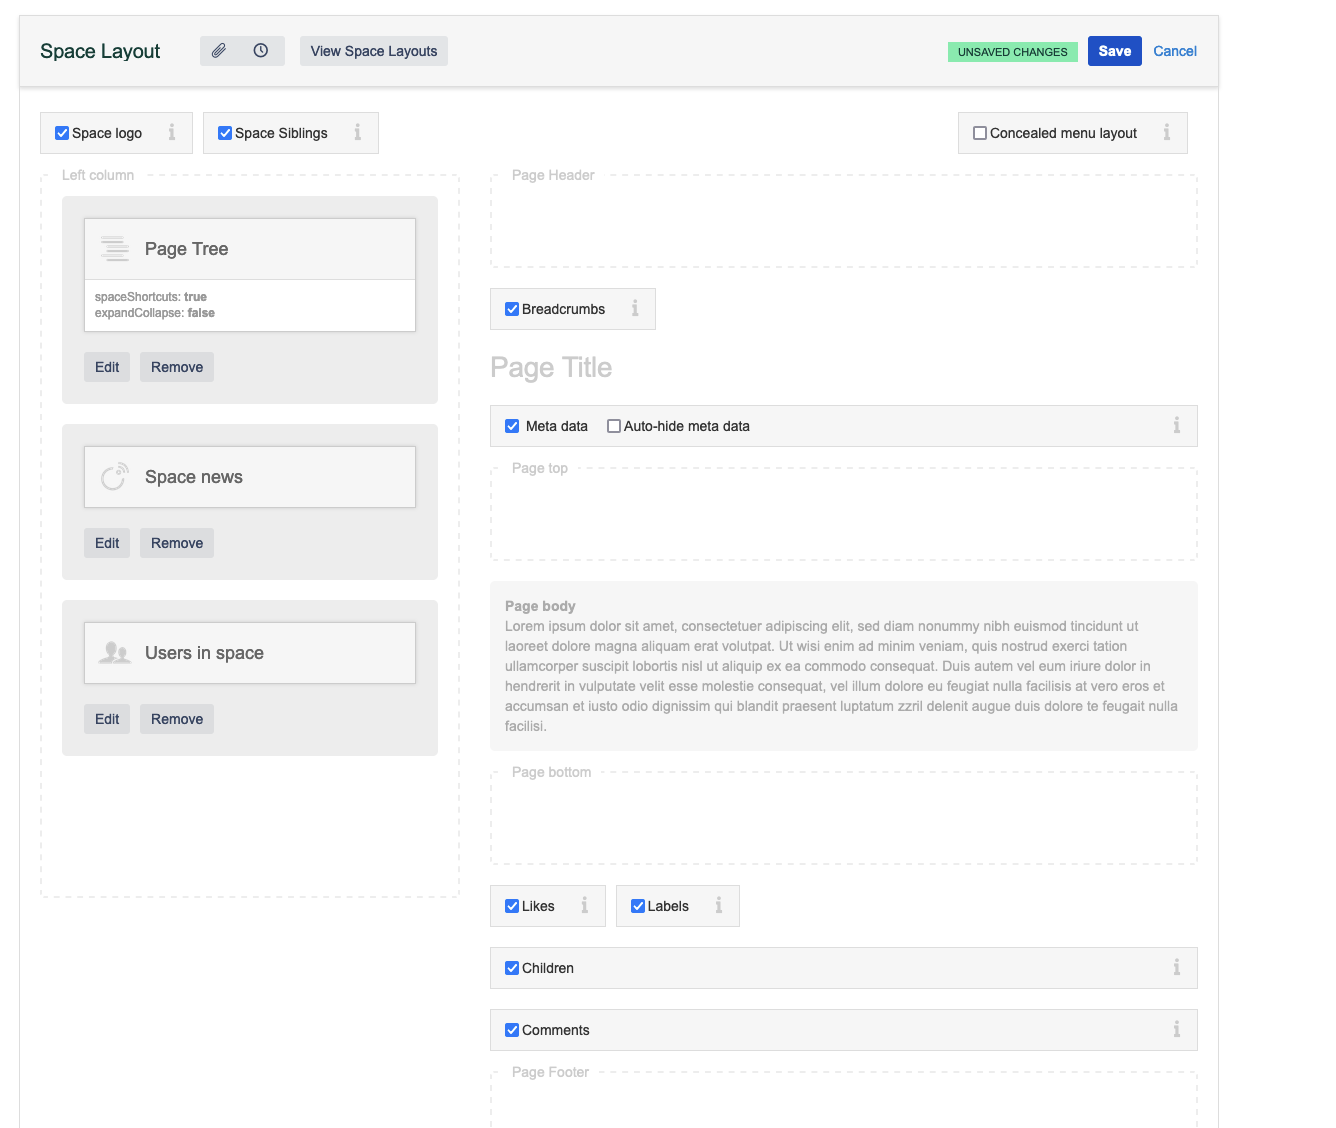Screen dimensions: 1336x1128
Task: Click the Space news refresh icon
Action: pos(114,476)
